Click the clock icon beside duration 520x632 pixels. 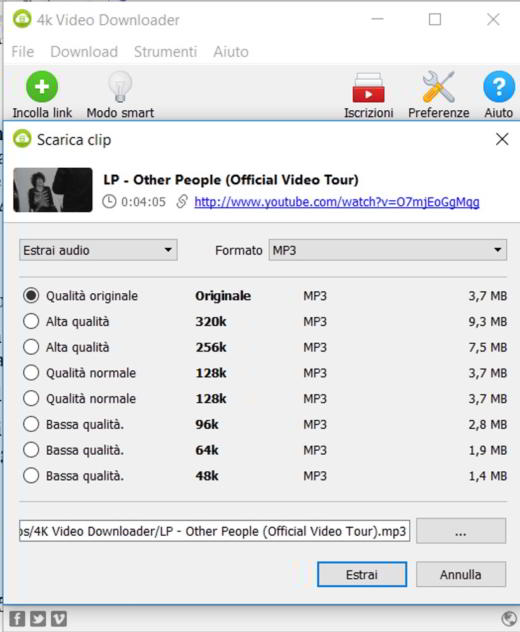pos(109,201)
